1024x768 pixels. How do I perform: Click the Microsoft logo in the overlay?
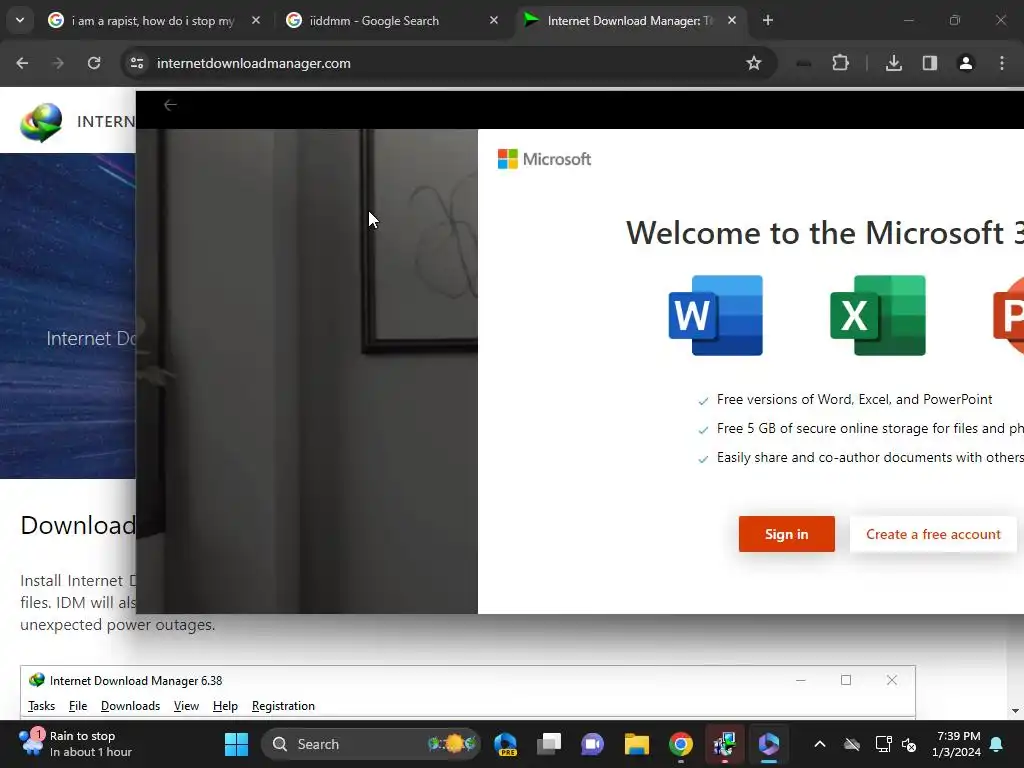[544, 159]
